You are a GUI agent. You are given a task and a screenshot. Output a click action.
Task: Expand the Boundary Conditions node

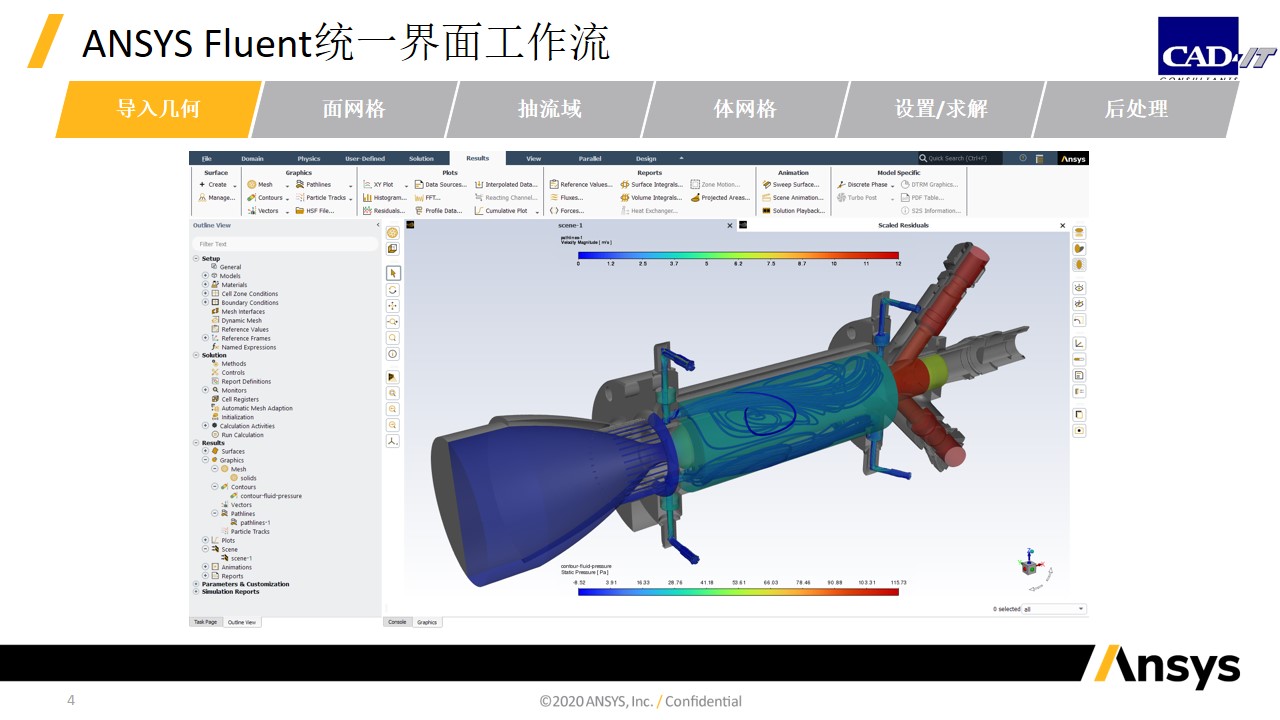pos(205,303)
